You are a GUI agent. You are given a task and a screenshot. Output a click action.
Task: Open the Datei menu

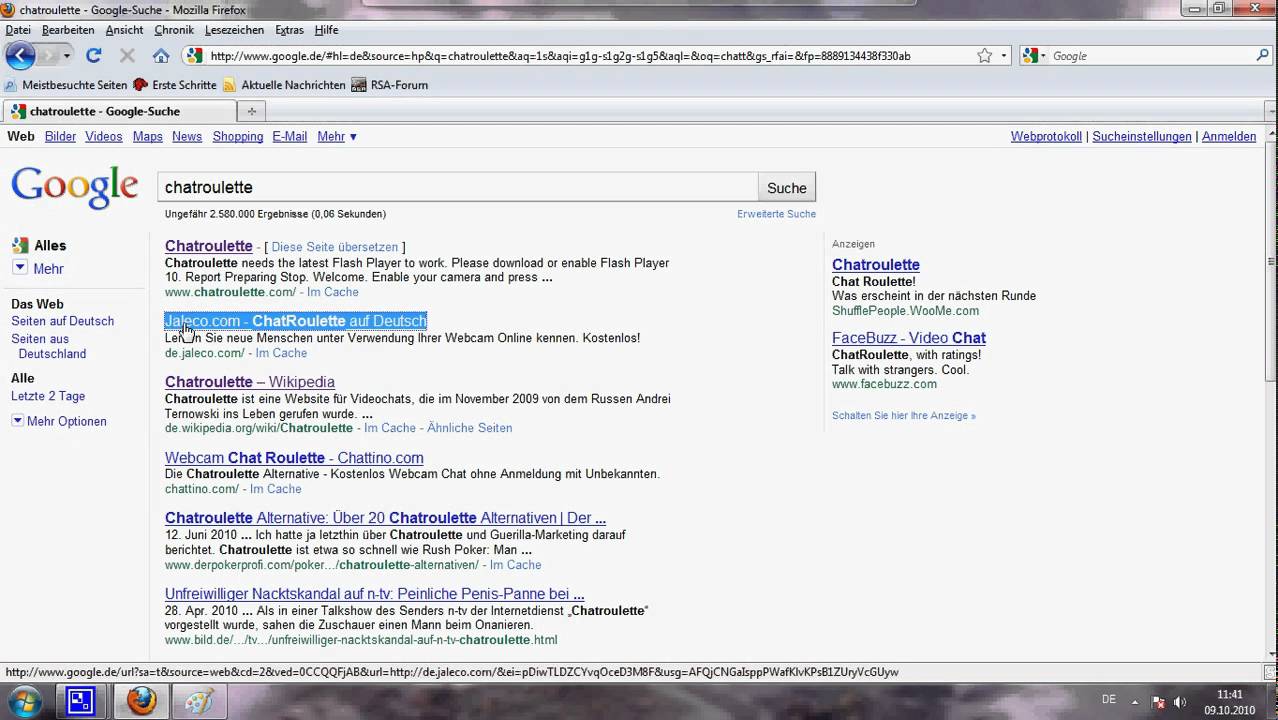(18, 30)
